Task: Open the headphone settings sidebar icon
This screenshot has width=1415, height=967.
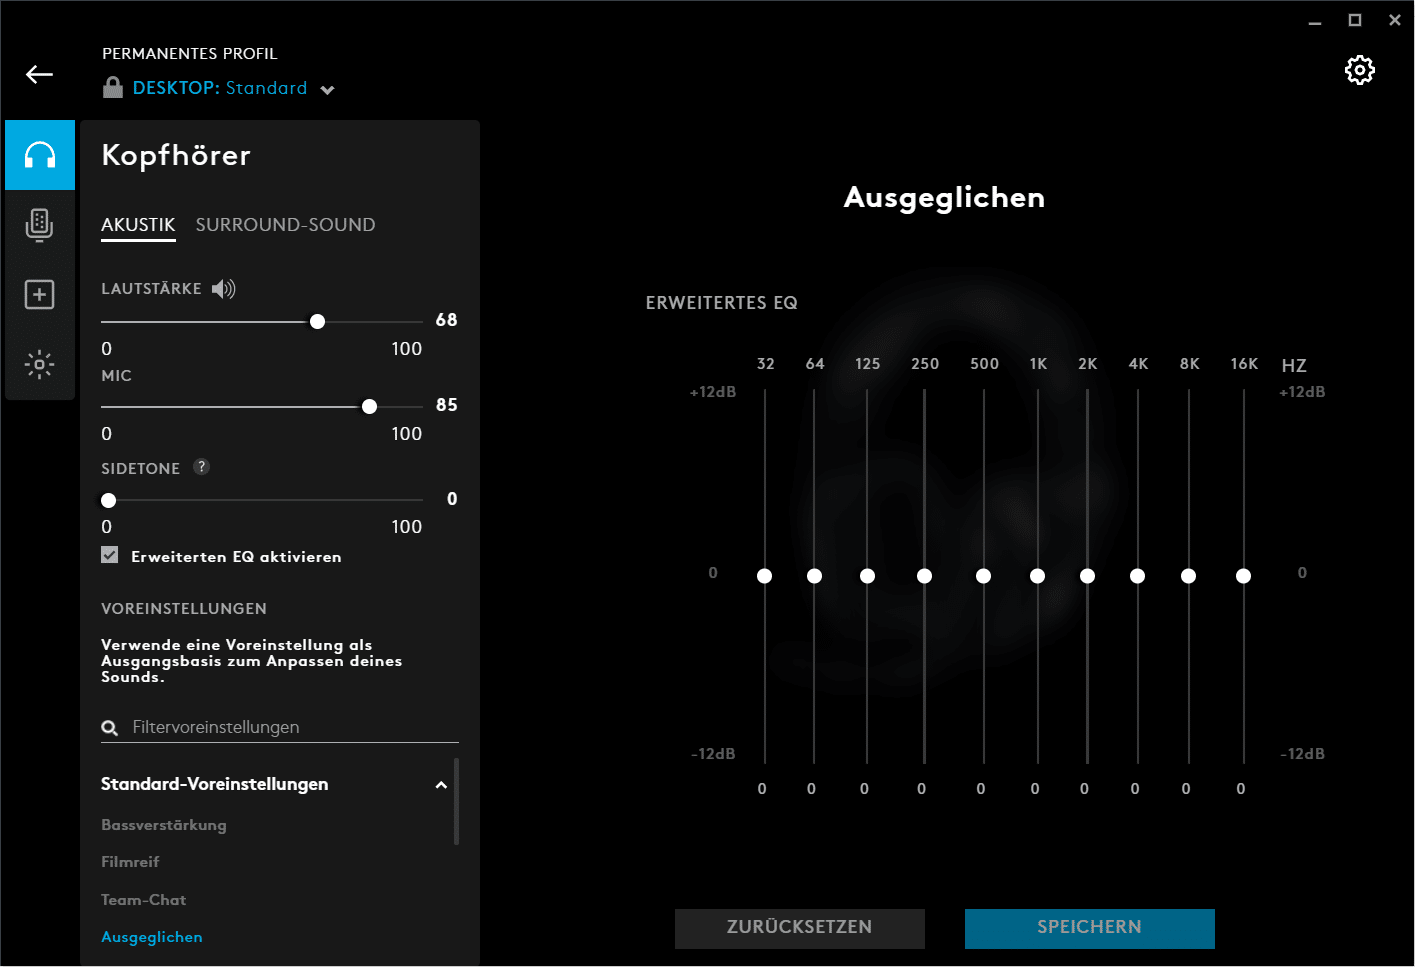Action: click(x=40, y=155)
